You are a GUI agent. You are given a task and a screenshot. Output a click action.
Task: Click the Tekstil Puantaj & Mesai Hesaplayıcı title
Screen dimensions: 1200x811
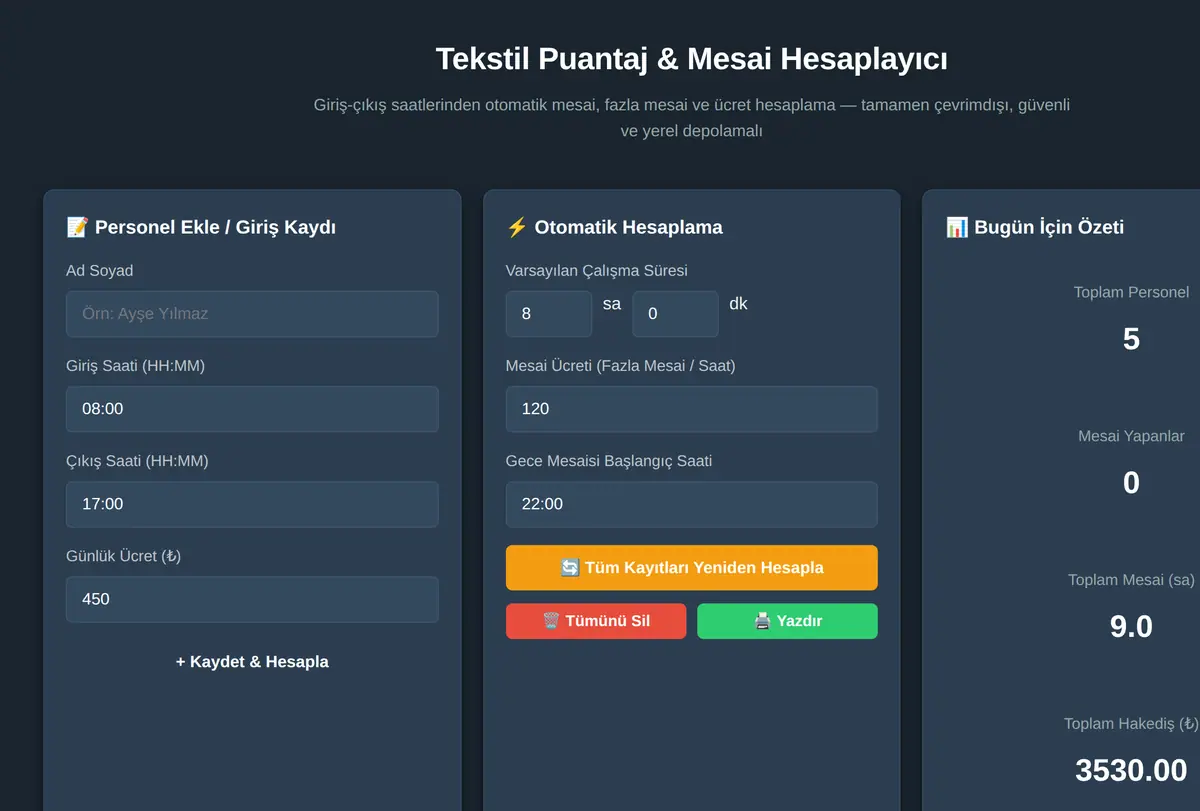(692, 59)
